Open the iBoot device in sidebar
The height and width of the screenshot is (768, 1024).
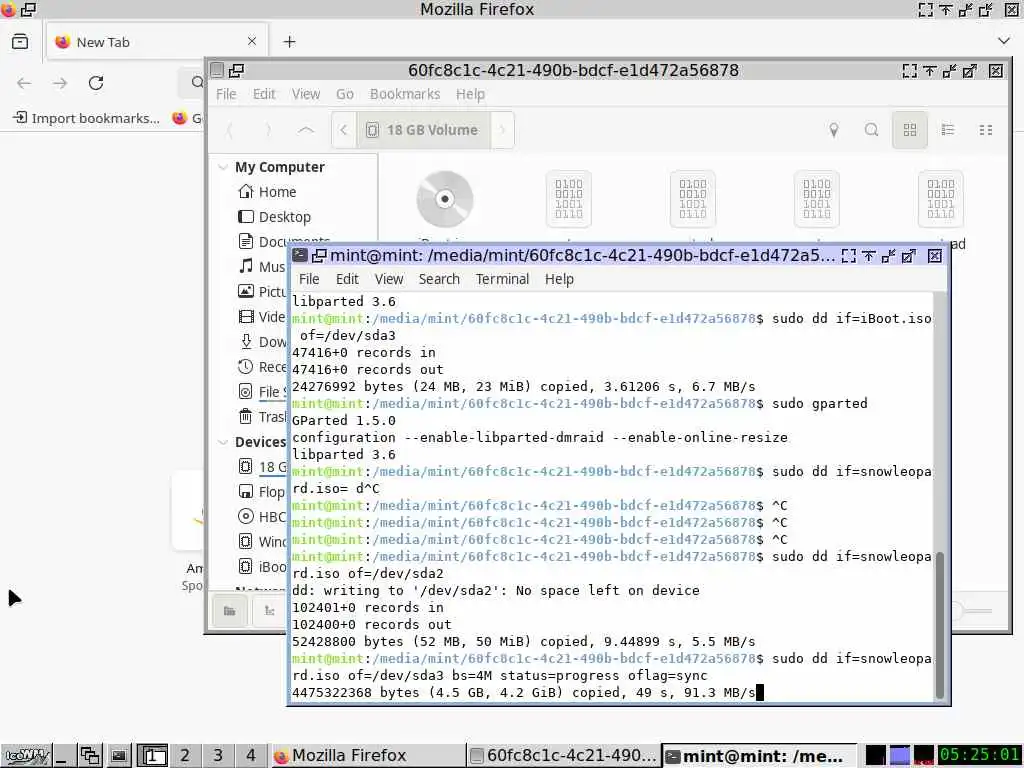click(x=263, y=566)
